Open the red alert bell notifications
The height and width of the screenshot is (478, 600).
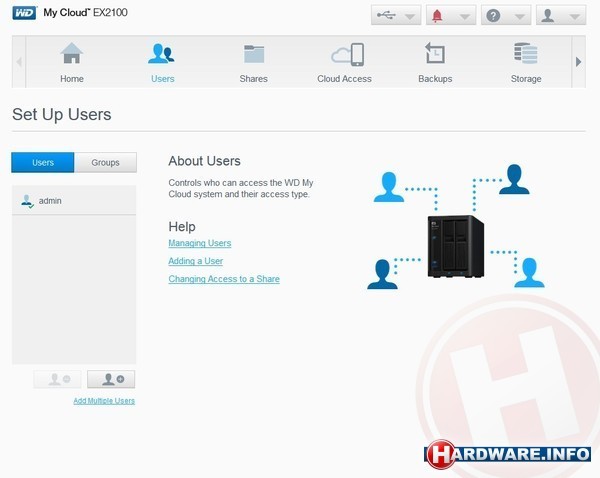pos(437,16)
